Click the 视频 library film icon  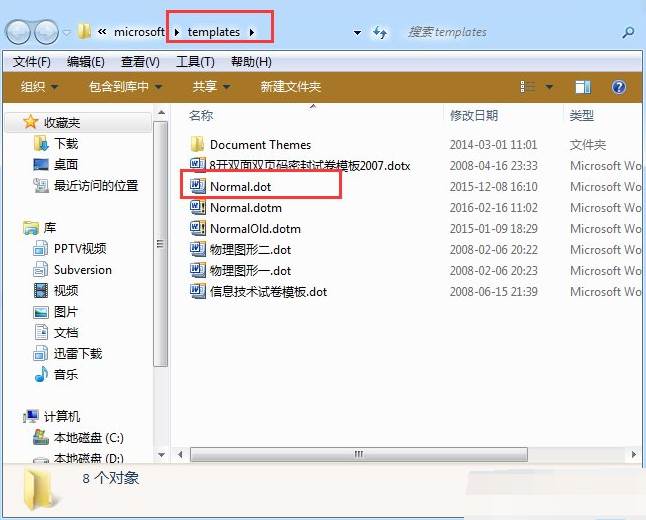[41, 290]
